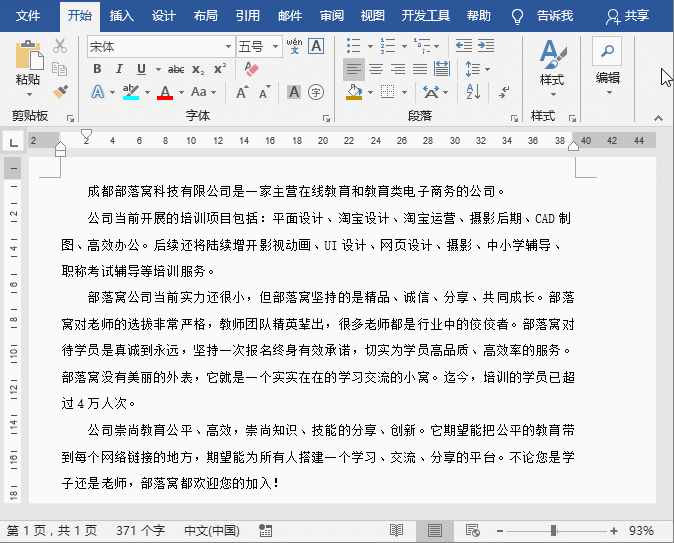This screenshot has width=674, height=543.
Task: Click the Clear Formatting eraser icon
Action: point(251,69)
